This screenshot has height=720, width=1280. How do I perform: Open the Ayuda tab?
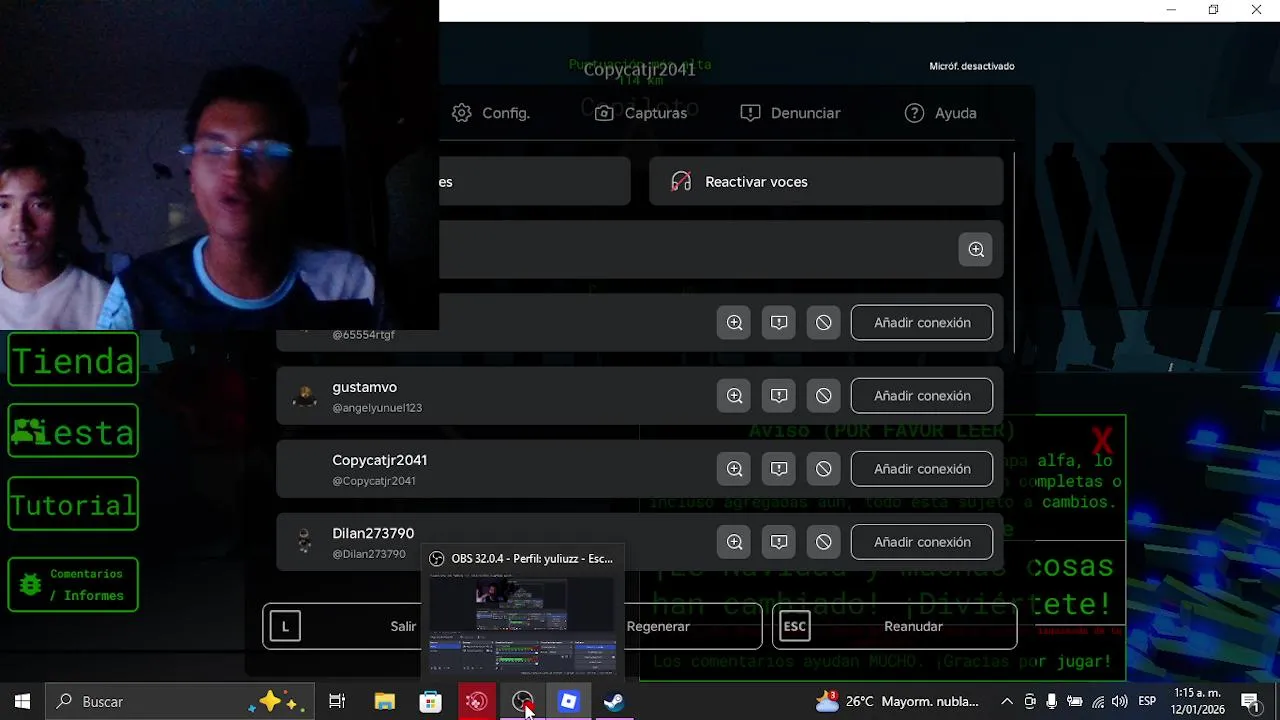(940, 113)
